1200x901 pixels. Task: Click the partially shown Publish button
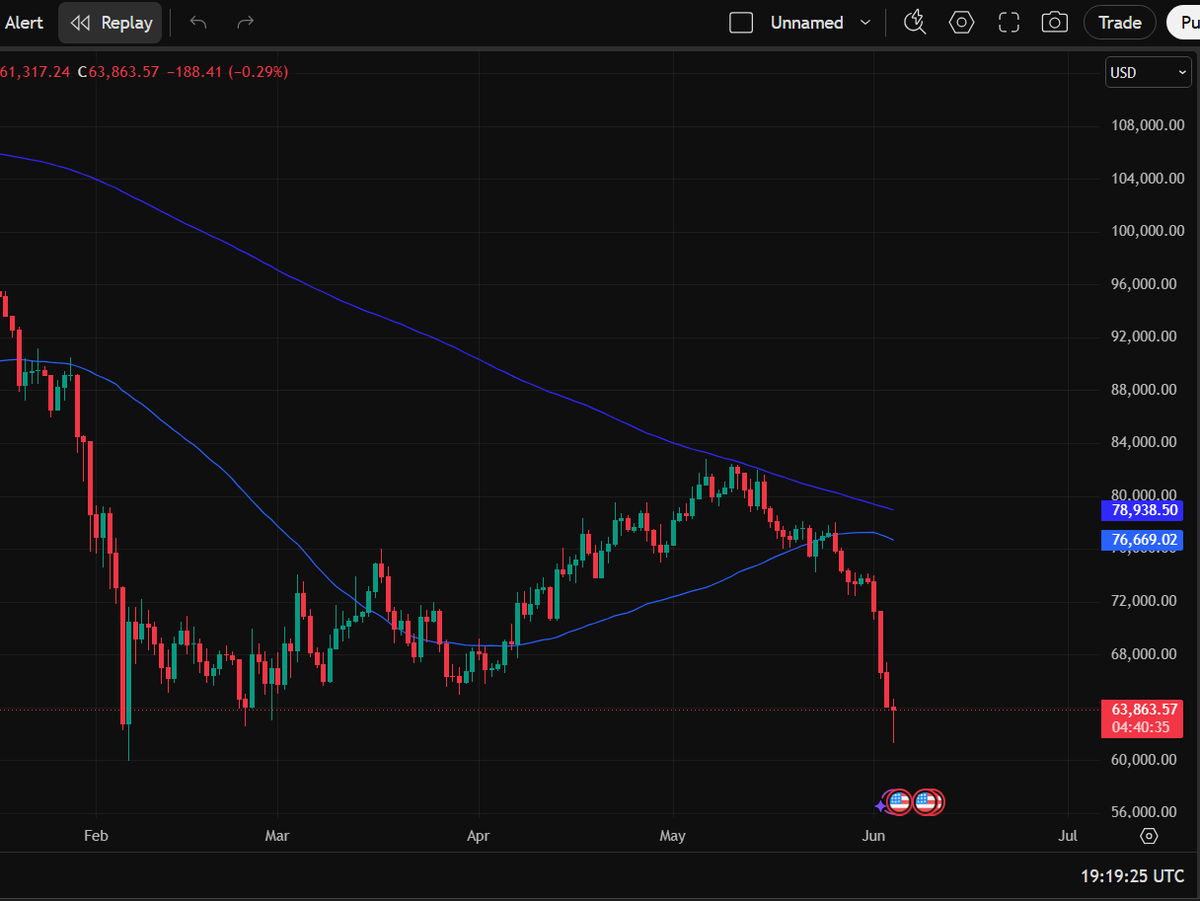coord(1183,22)
